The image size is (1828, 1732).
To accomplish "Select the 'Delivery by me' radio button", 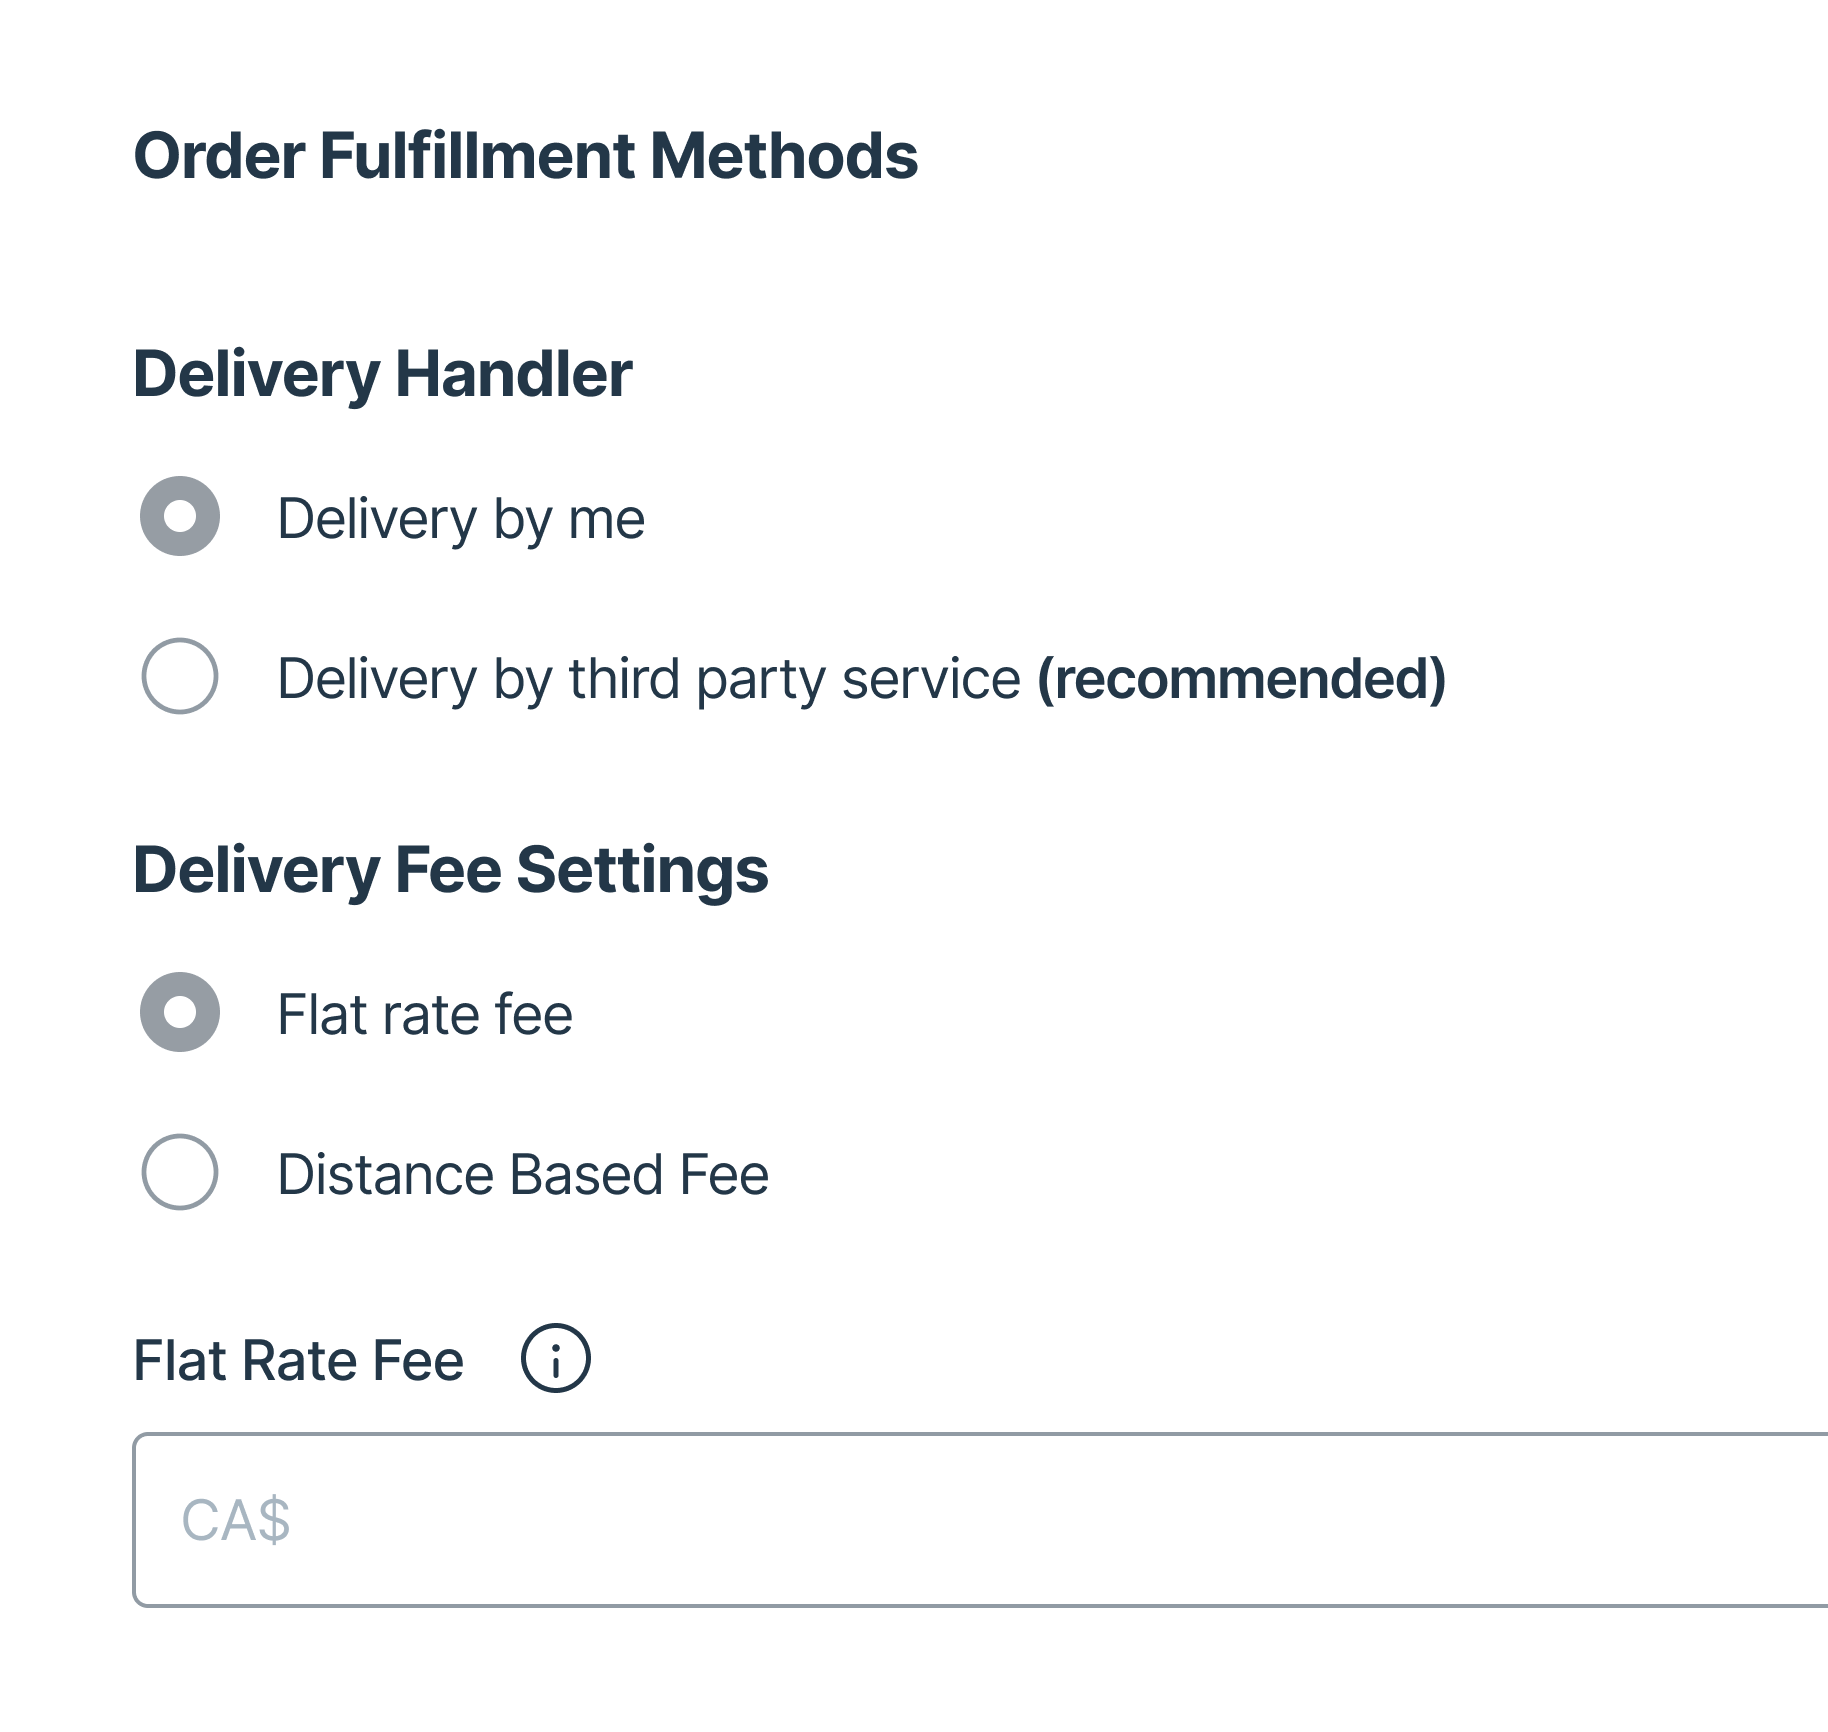I will click(180, 516).
